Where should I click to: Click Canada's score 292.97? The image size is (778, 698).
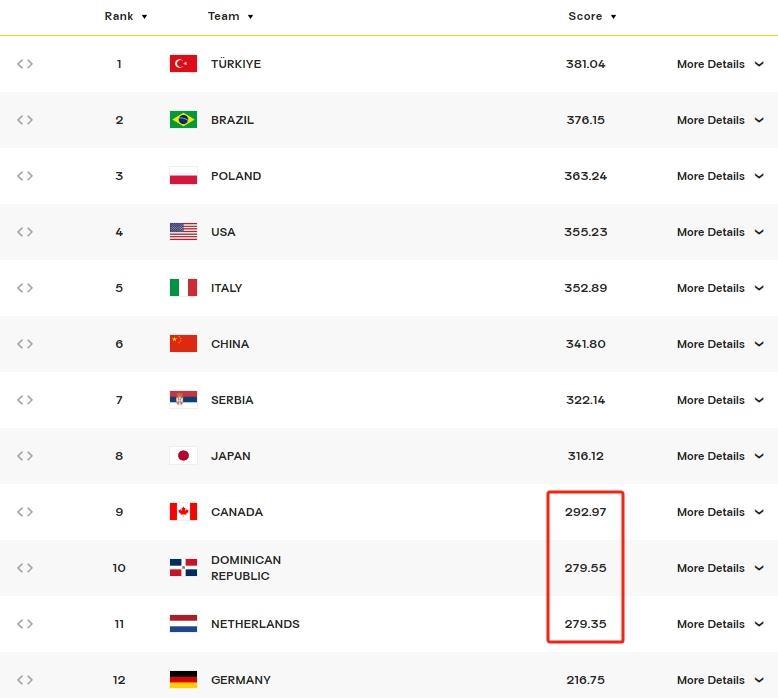585,512
